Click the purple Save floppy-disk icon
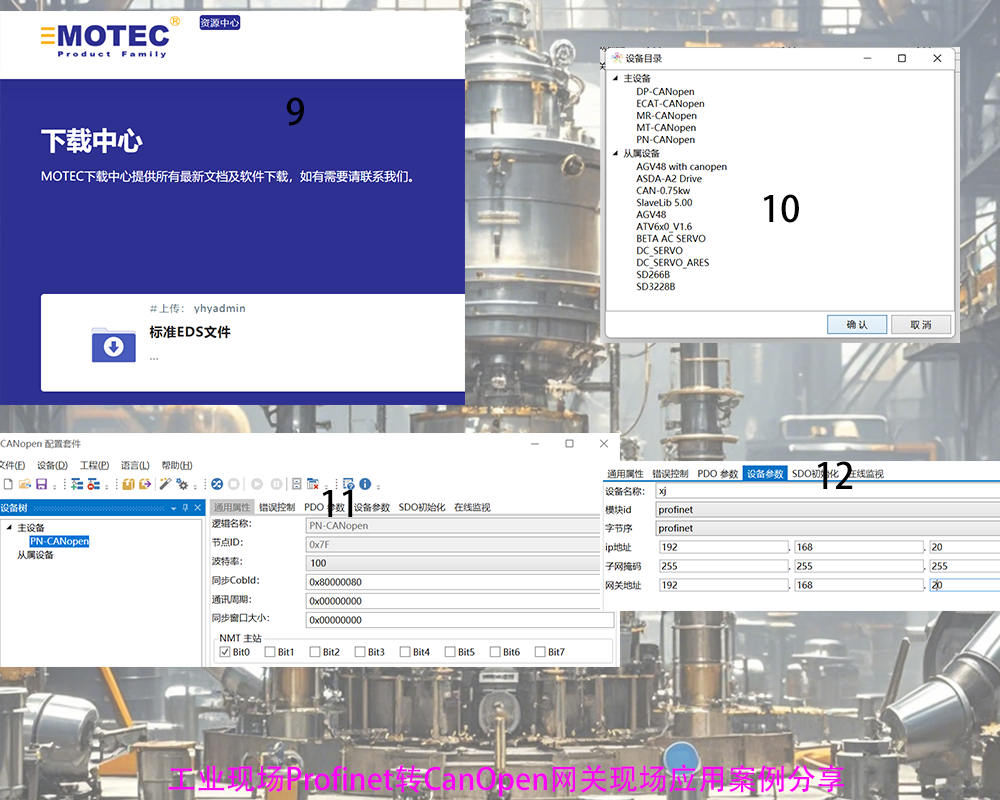The width and height of the screenshot is (1000, 800). pos(41,484)
